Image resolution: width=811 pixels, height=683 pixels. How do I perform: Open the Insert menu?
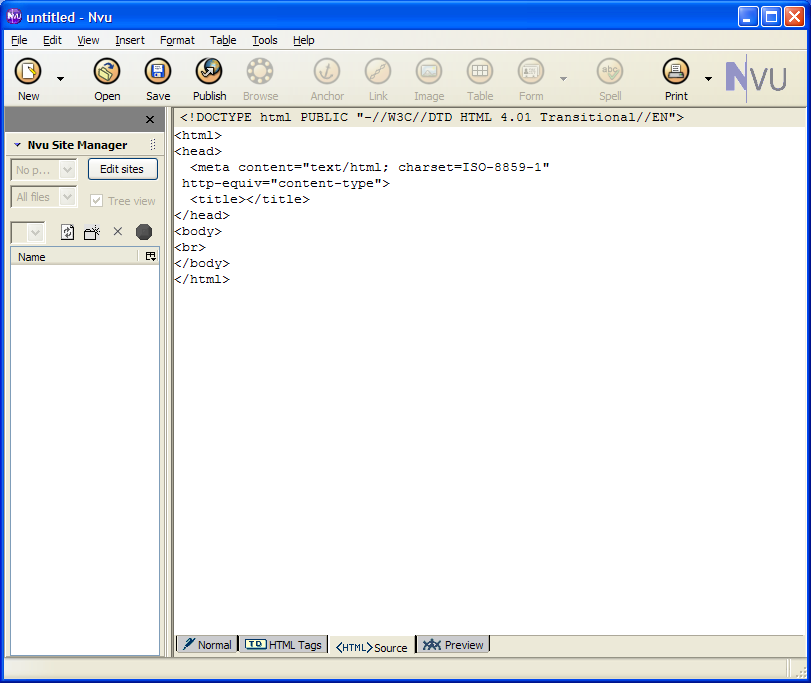click(130, 40)
